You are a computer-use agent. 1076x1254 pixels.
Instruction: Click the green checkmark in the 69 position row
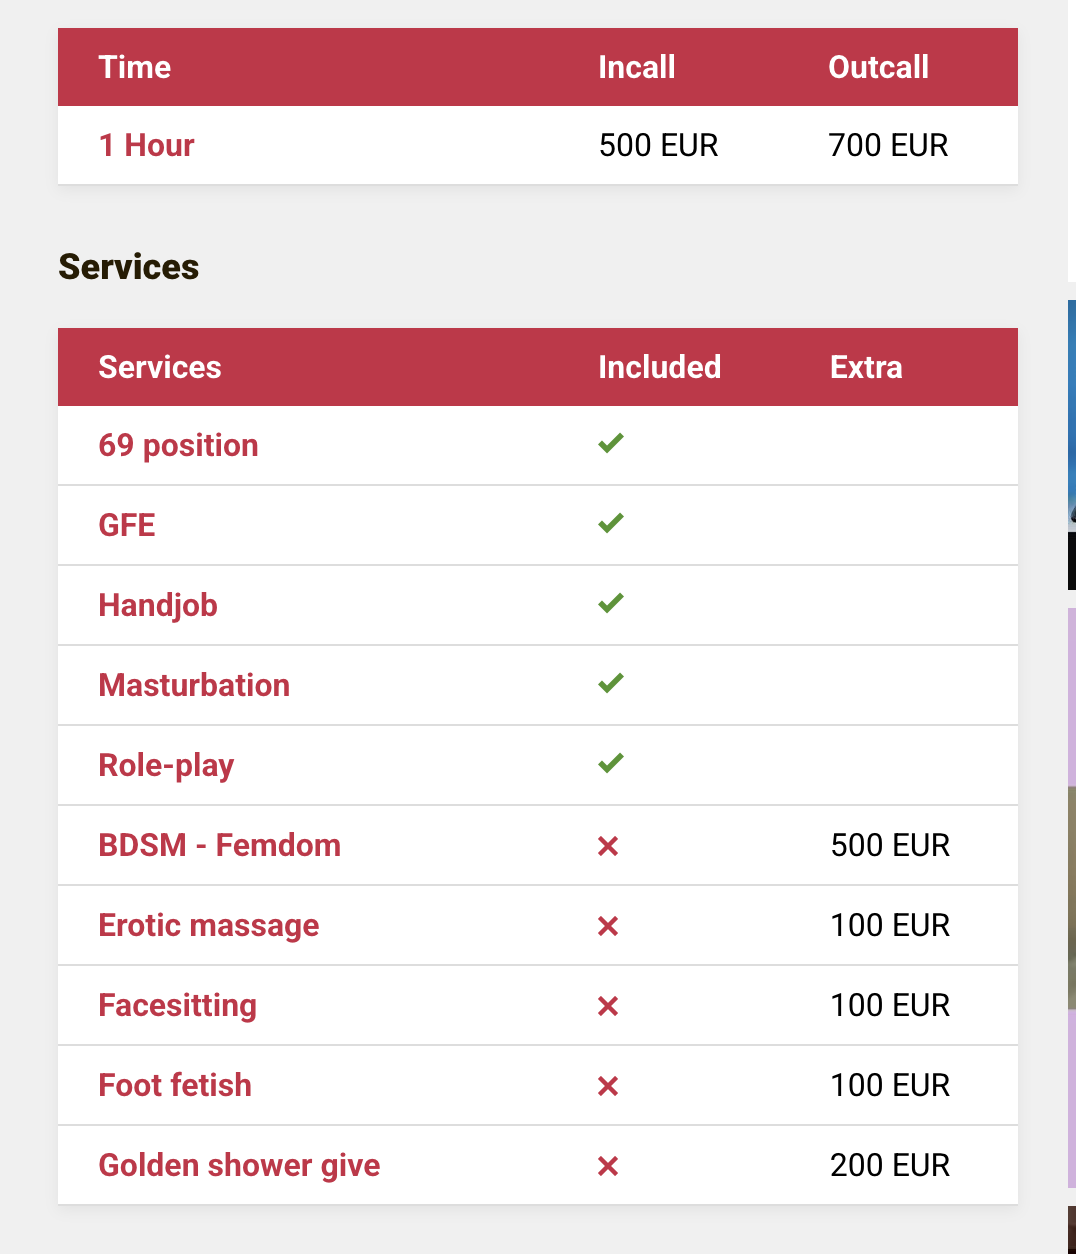tap(611, 443)
